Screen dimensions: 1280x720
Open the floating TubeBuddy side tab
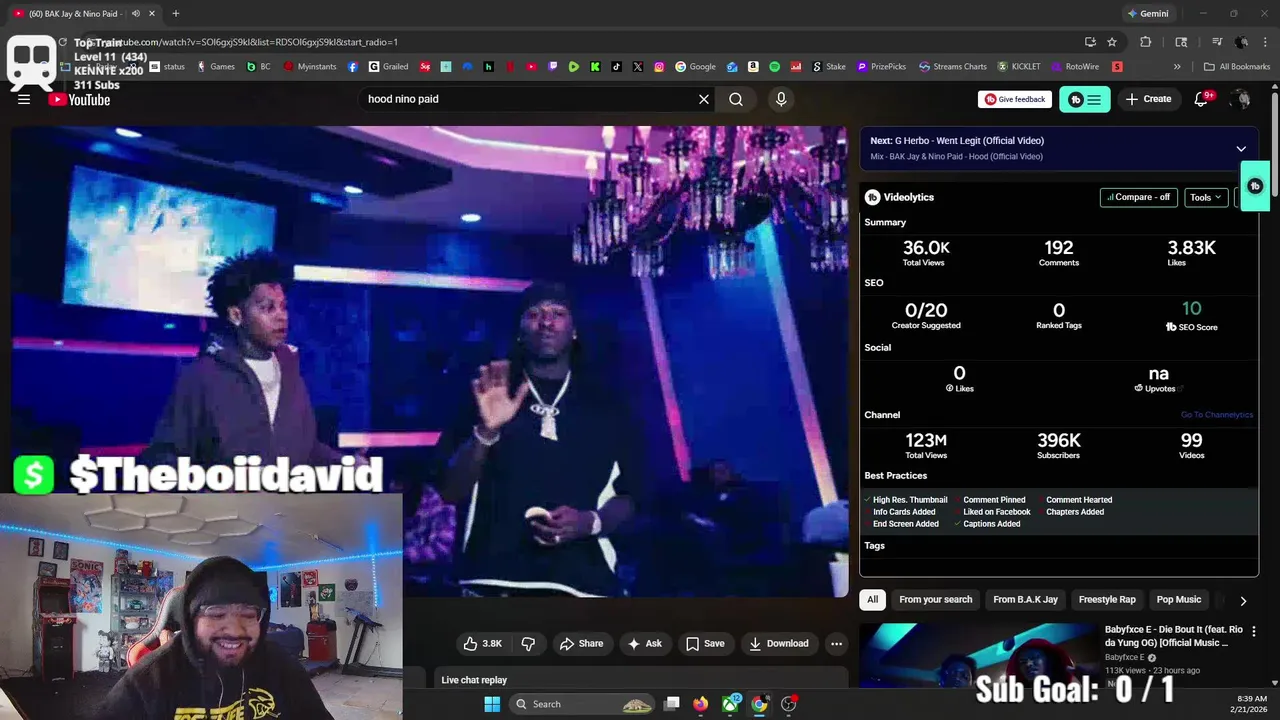click(x=1255, y=186)
